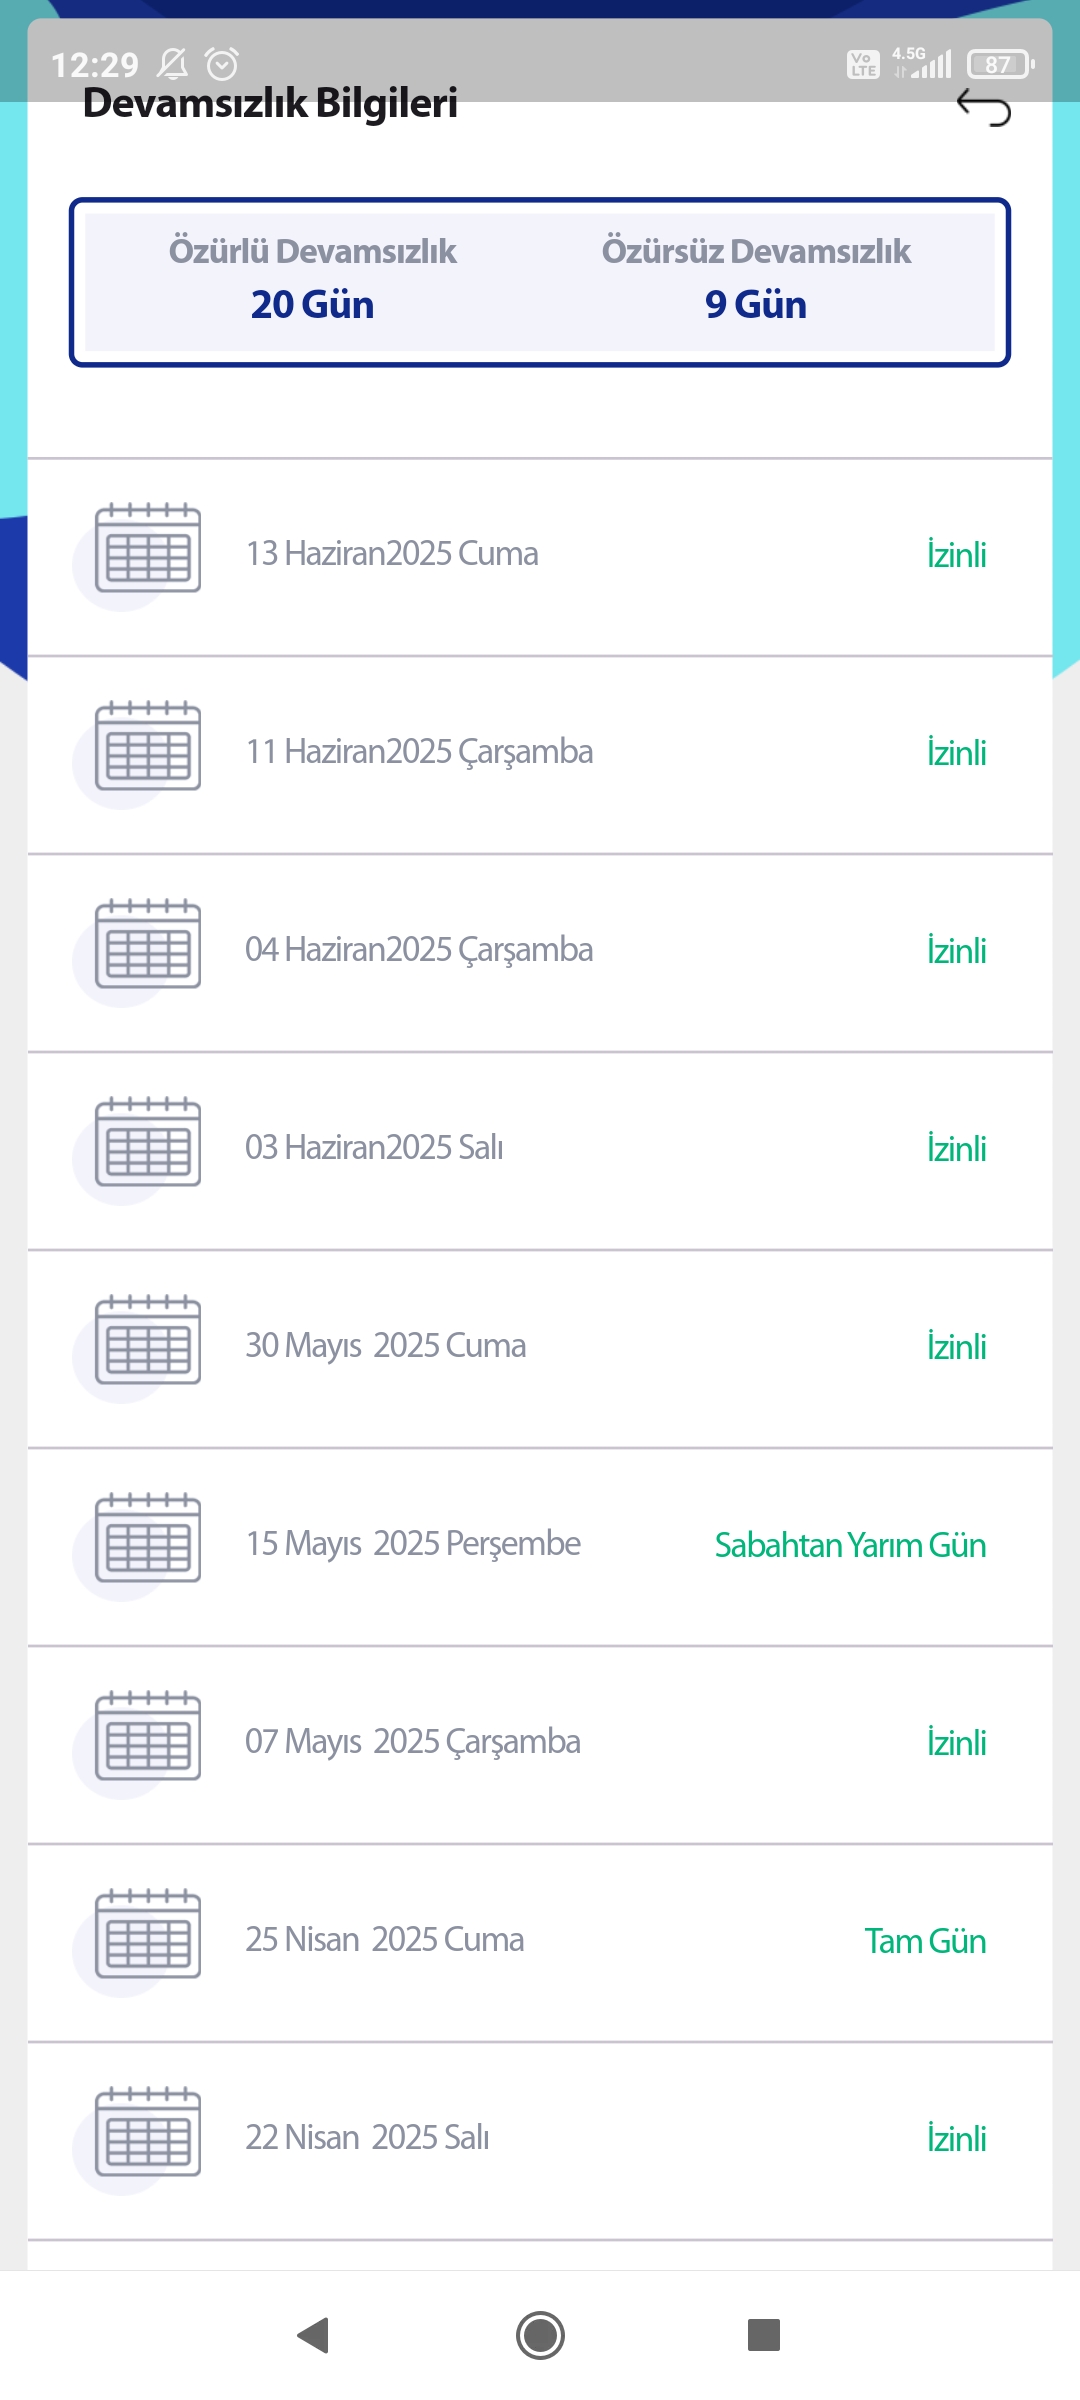The width and height of the screenshot is (1080, 2400).
Task: Click calendar icon for 25 Nisan 2025 Cuma
Action: click(148, 1934)
